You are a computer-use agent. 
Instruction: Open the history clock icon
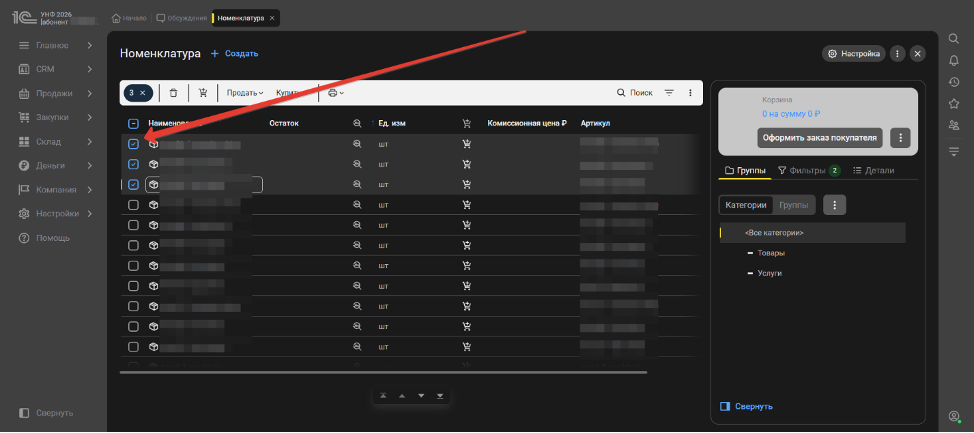pos(953,82)
